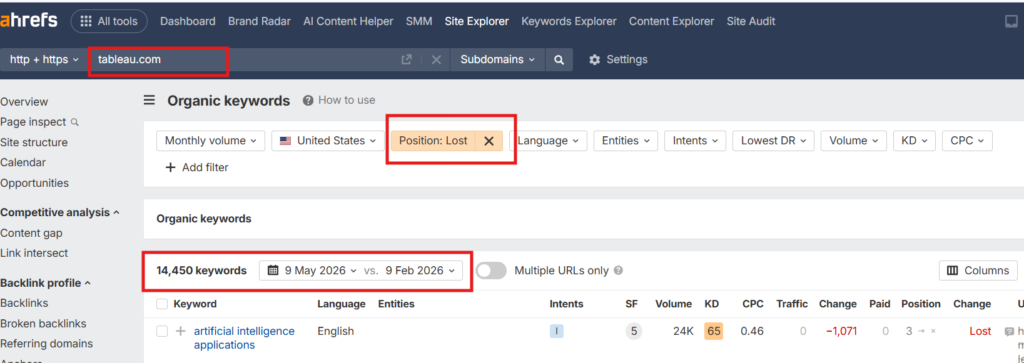The width and height of the screenshot is (1024, 363).
Task: Click the monitor icon in top bar
Action: tap(1011, 21)
